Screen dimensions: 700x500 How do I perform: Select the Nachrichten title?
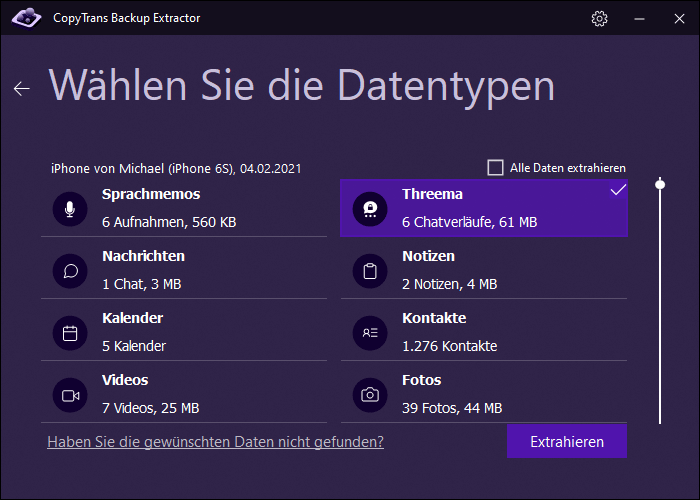coord(143,256)
